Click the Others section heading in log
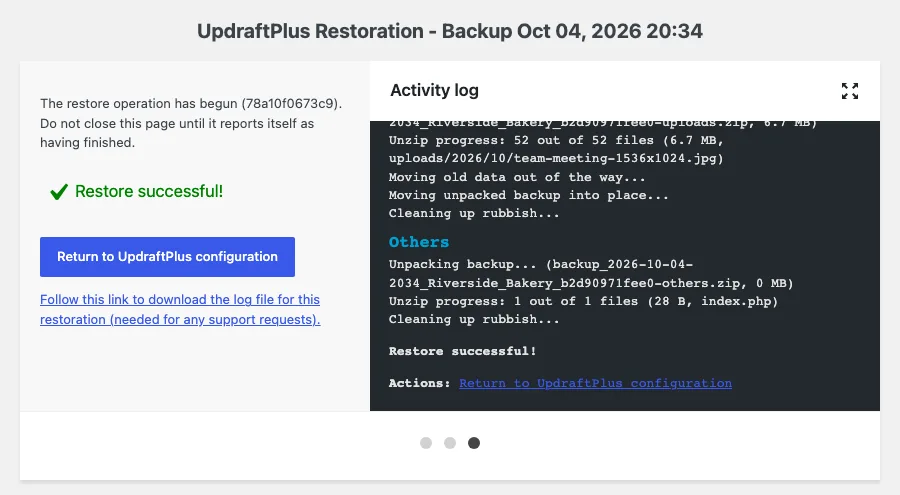 click(419, 242)
